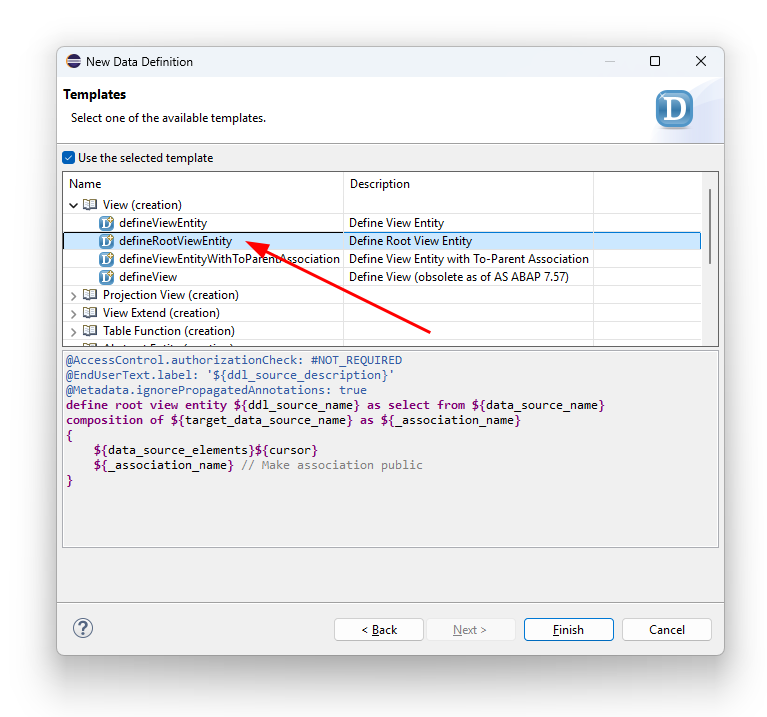Click the large Data Definition D icon

tap(674, 109)
